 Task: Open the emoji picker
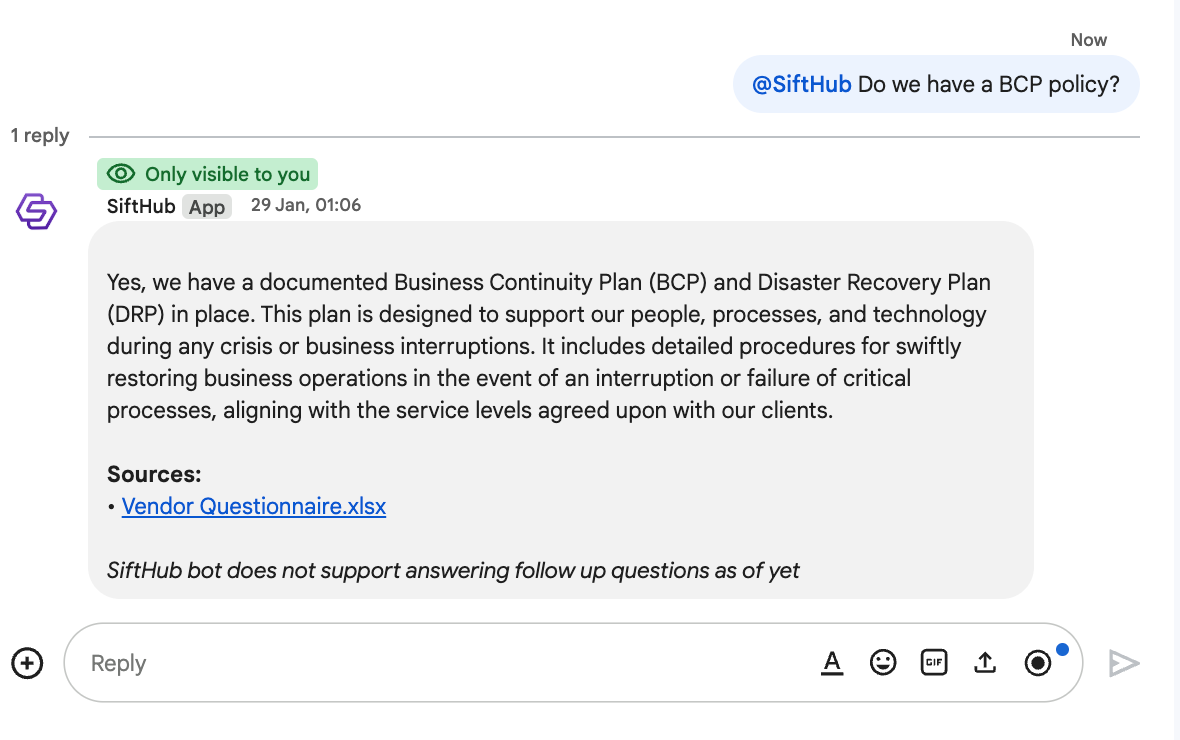pyautogui.click(x=883, y=662)
